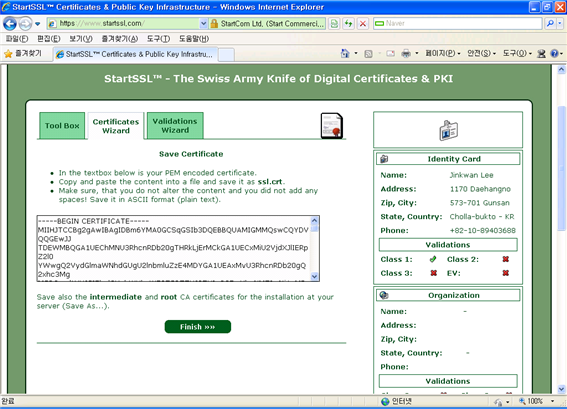Open the 도구(T) menu
This screenshot has width=567, height=409.
click(158, 39)
